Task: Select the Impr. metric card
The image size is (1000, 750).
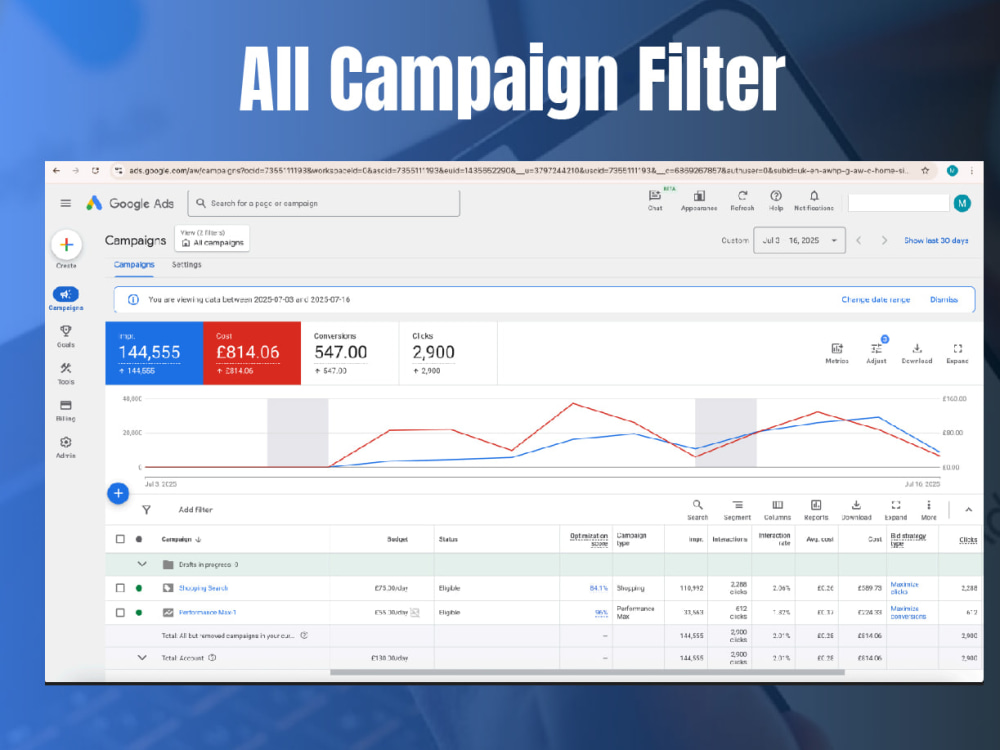Action: tap(154, 353)
